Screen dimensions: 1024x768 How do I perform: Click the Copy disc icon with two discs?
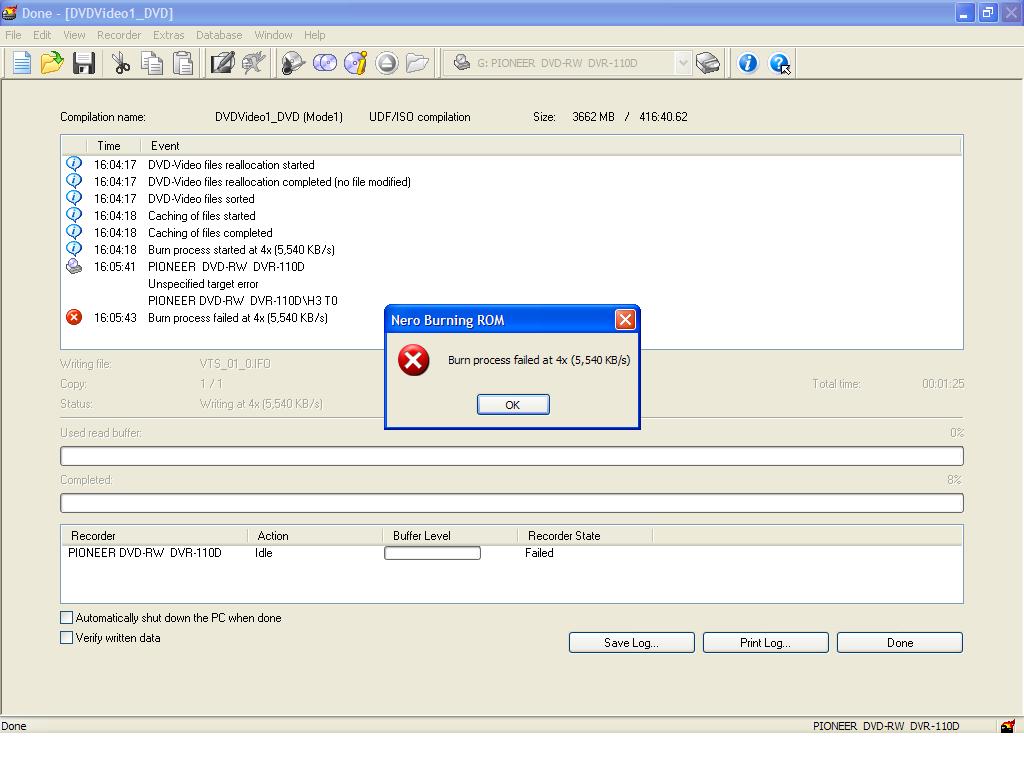[x=325, y=63]
